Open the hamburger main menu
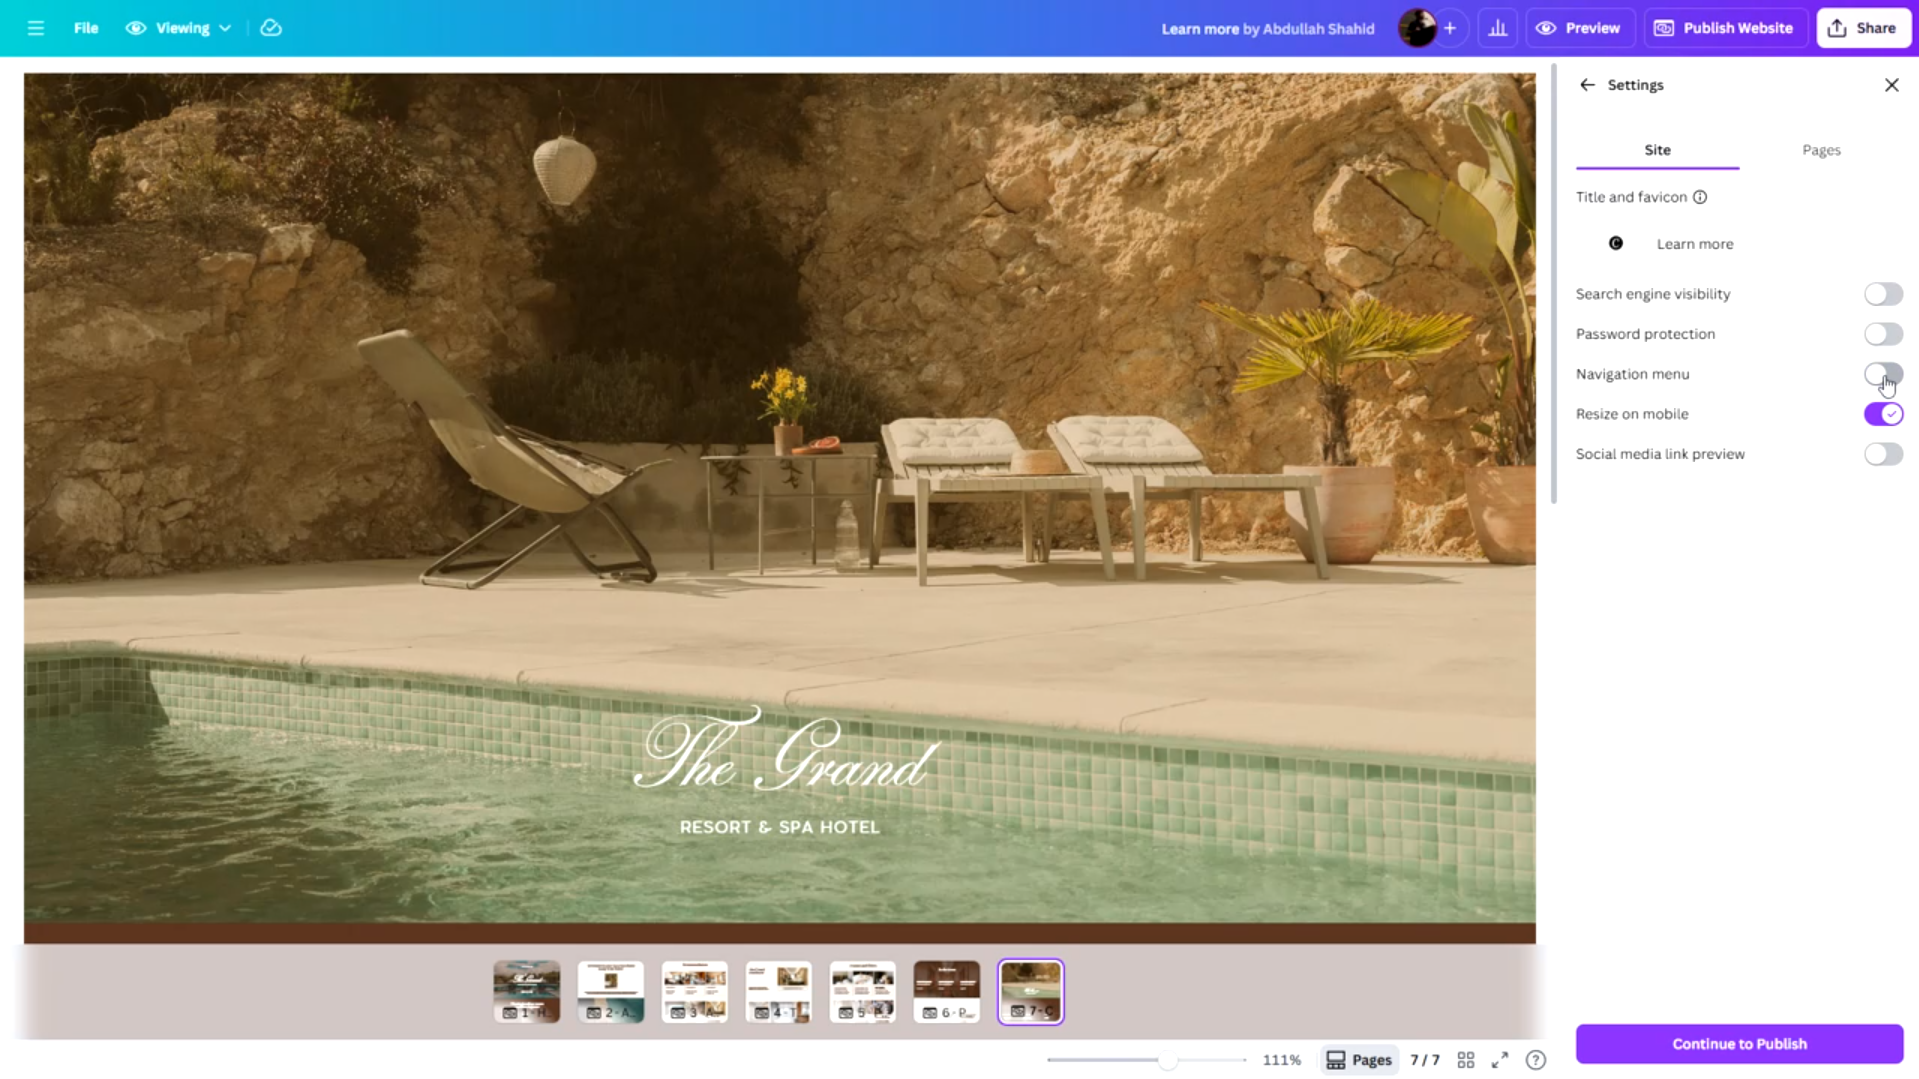The image size is (1919, 1079). (36, 28)
